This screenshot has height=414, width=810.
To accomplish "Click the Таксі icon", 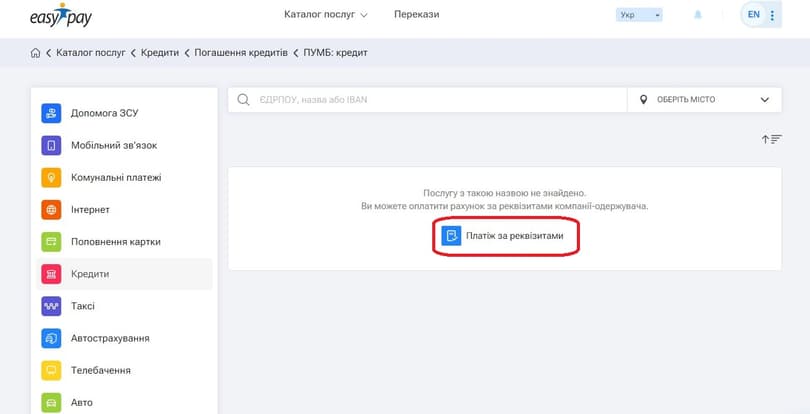I will click(x=51, y=306).
